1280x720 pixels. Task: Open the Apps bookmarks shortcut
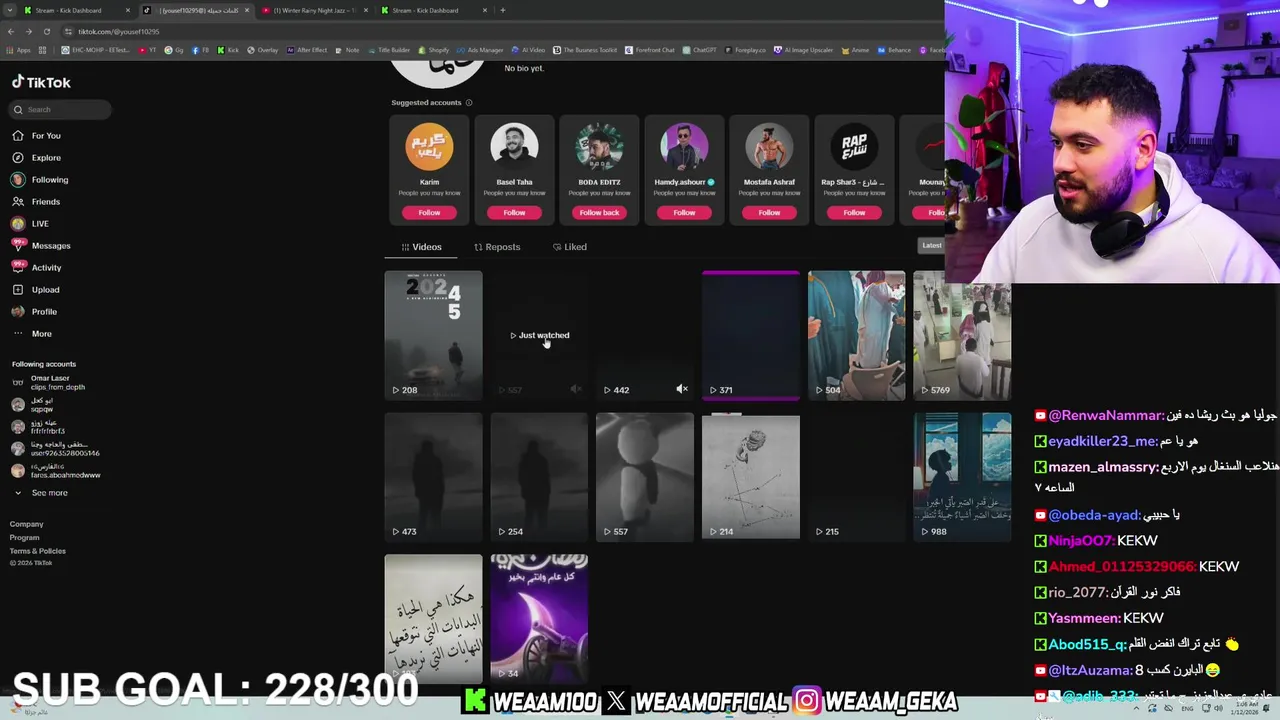pos(19,50)
